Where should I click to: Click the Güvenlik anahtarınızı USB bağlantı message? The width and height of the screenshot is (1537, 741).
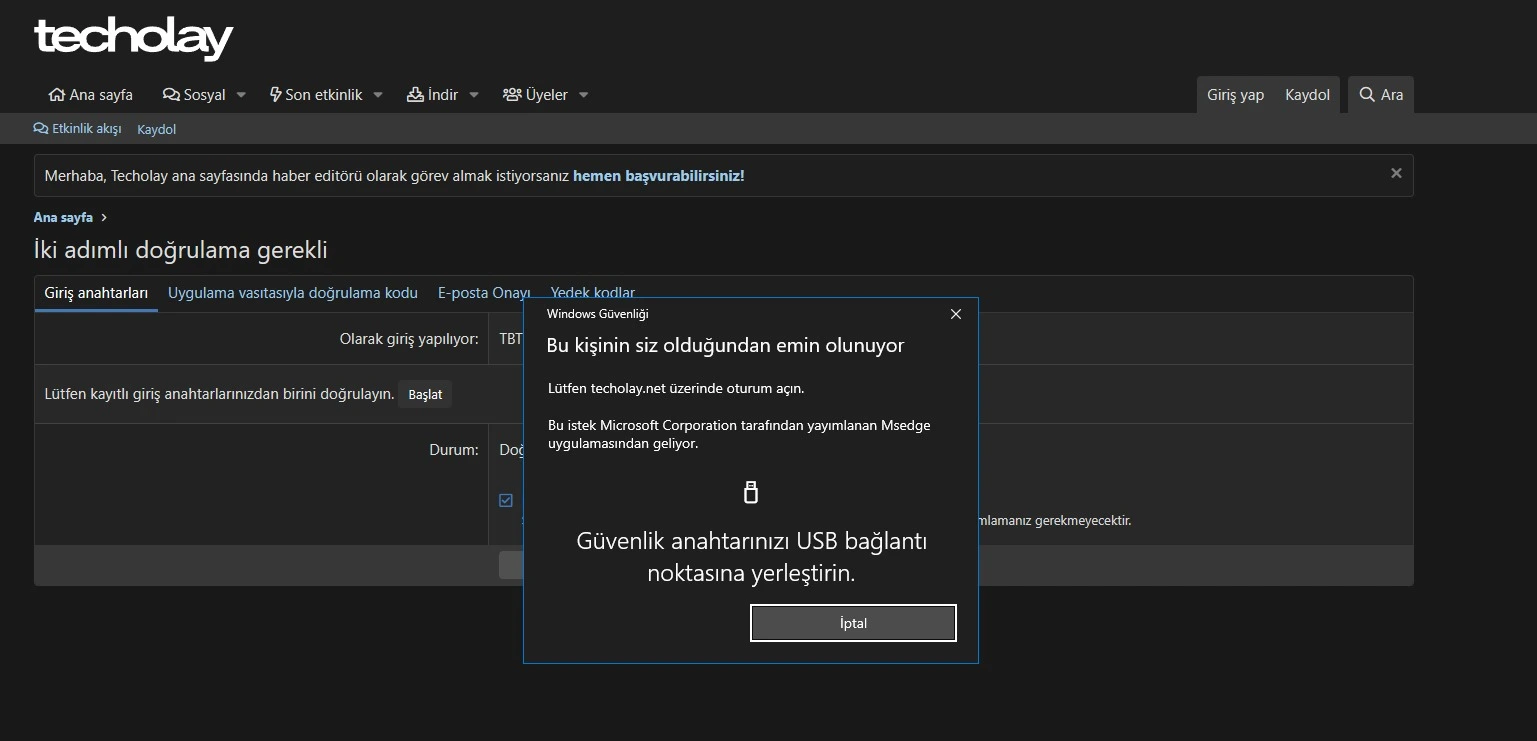point(752,557)
